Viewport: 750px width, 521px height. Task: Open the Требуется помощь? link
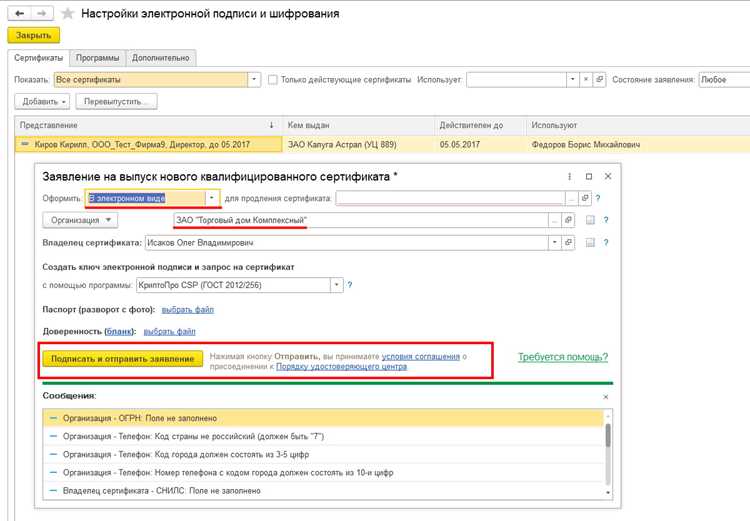[563, 357]
